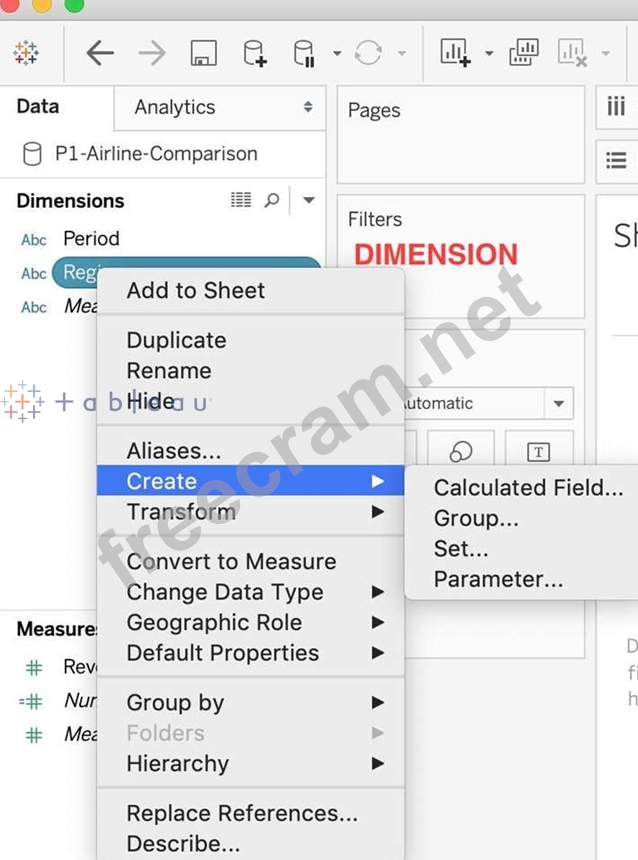The width and height of the screenshot is (638, 860).
Task: Select Set from the Create submenu
Action: click(461, 548)
